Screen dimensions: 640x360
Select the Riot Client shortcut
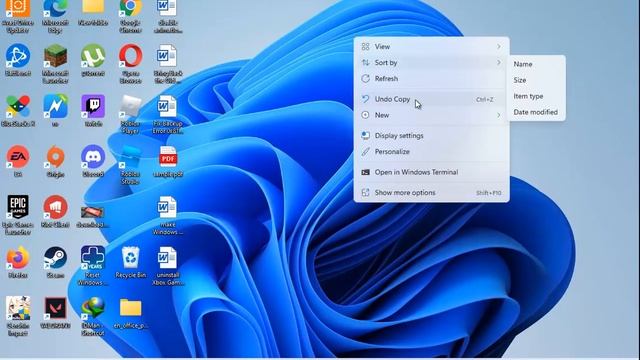click(x=56, y=211)
